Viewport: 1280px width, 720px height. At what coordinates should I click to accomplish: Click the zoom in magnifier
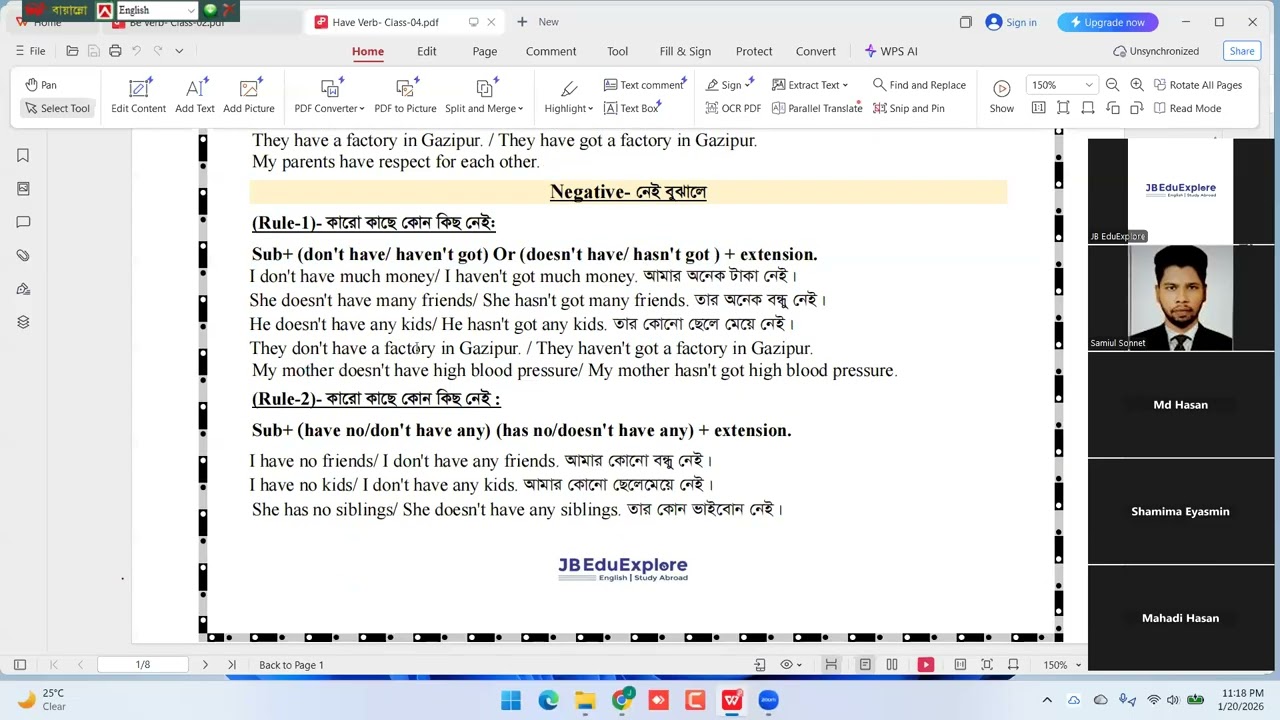pyautogui.click(x=1137, y=85)
